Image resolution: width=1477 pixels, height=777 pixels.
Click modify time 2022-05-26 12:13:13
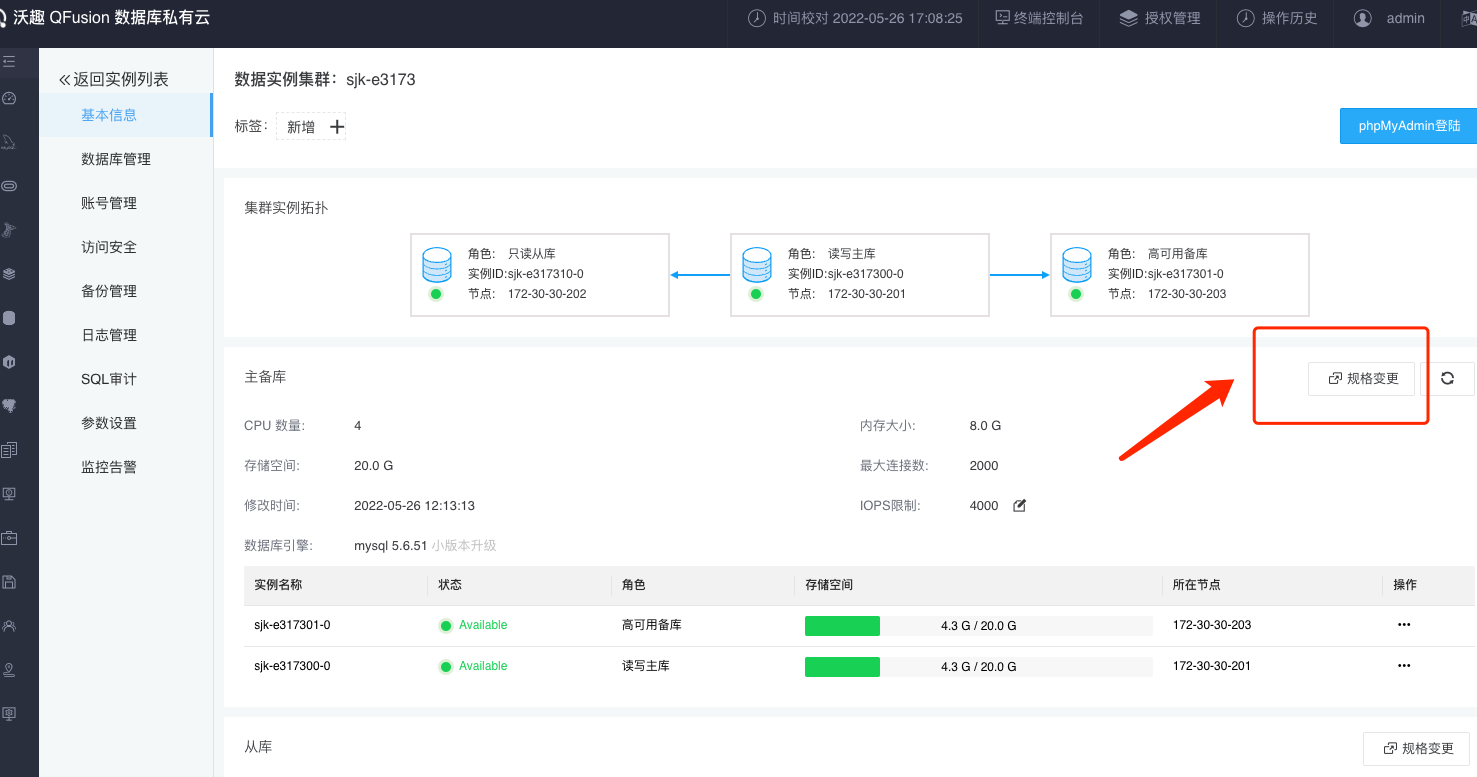(414, 506)
